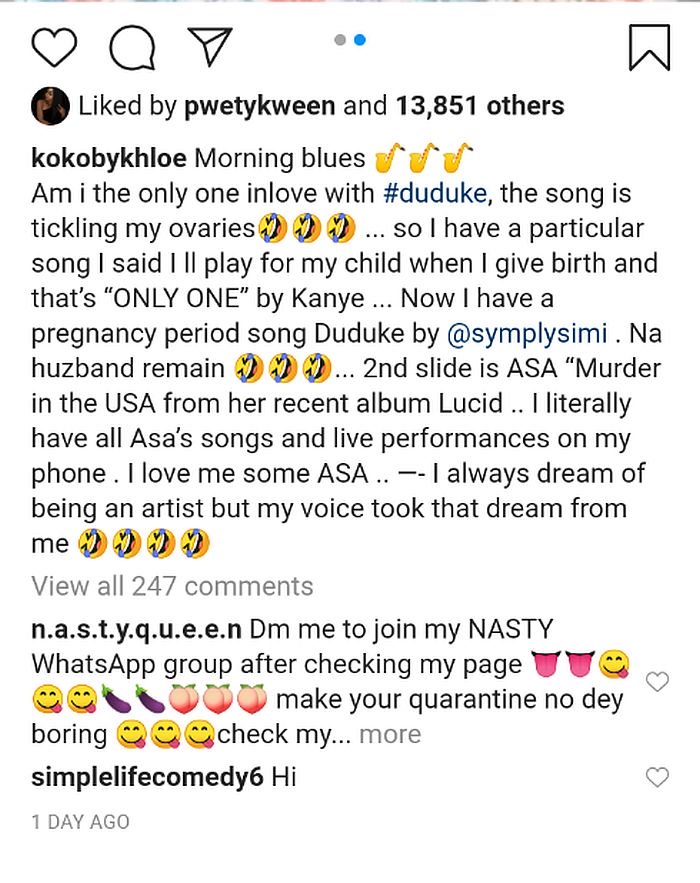Open simplelifecomedy6's profile
This screenshot has width=700, height=883.
[x=147, y=778]
